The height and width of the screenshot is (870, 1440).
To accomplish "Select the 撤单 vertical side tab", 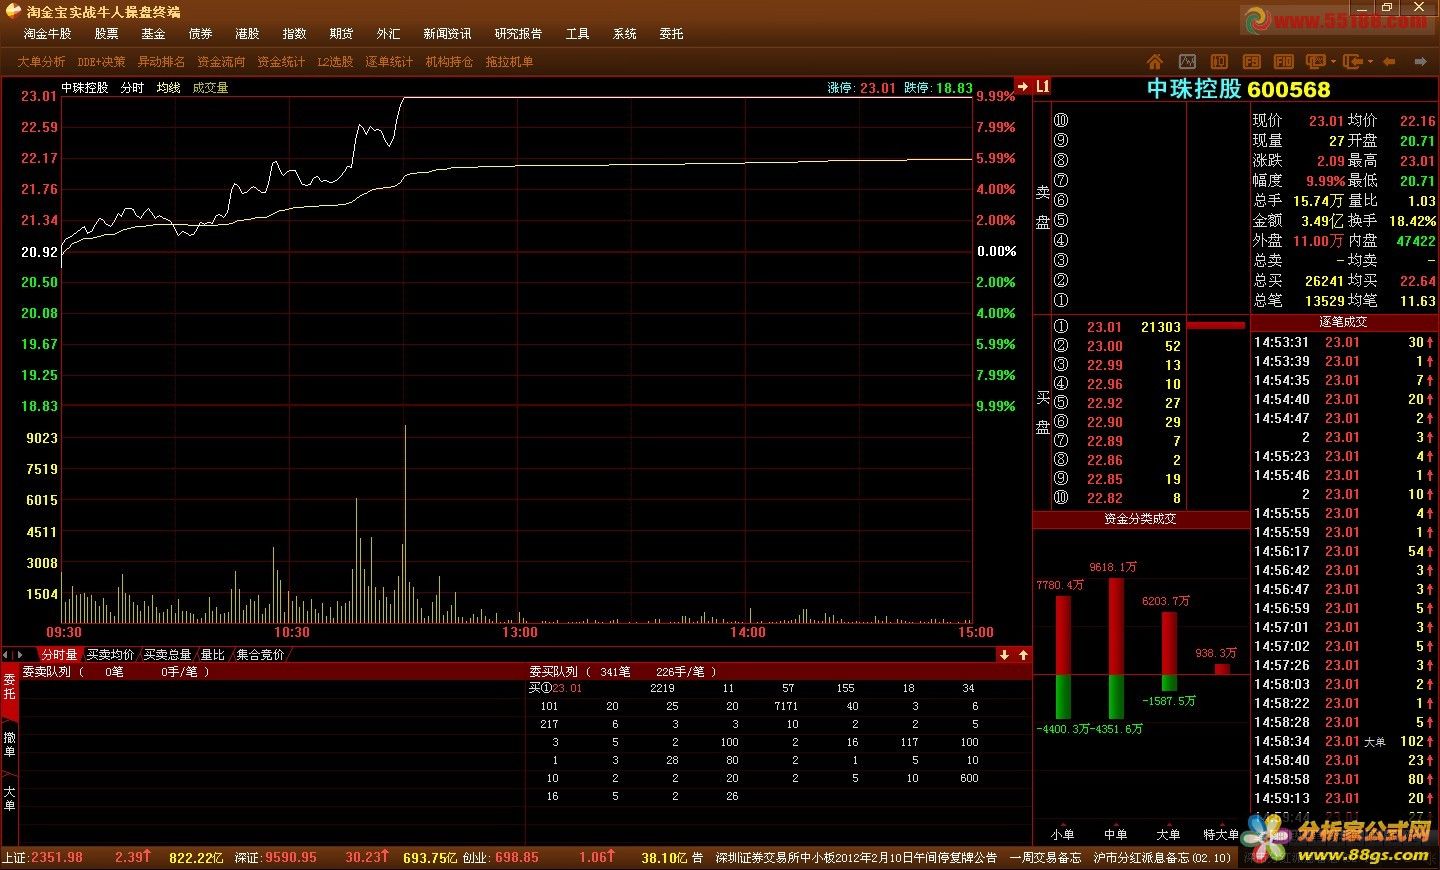I will pos(9,745).
